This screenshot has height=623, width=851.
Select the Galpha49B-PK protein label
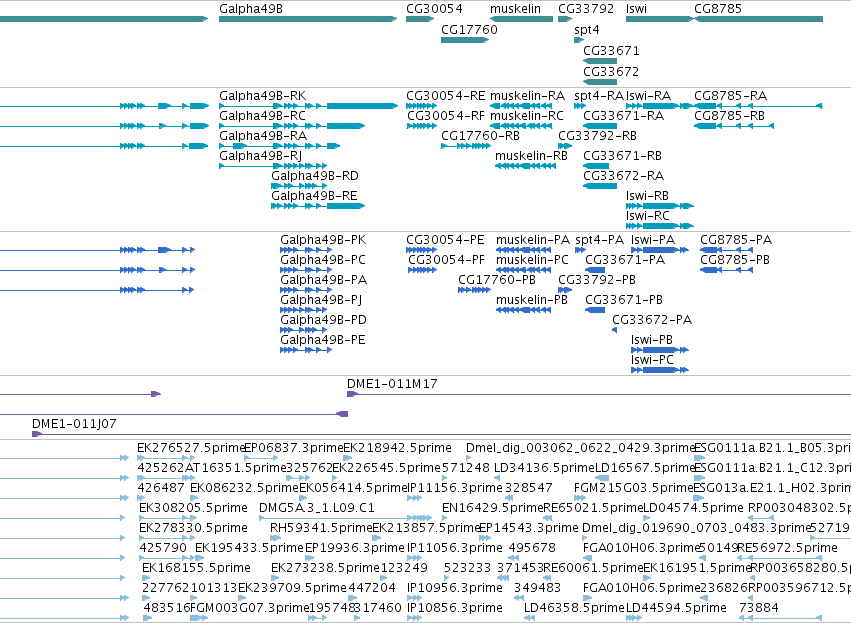(323, 240)
